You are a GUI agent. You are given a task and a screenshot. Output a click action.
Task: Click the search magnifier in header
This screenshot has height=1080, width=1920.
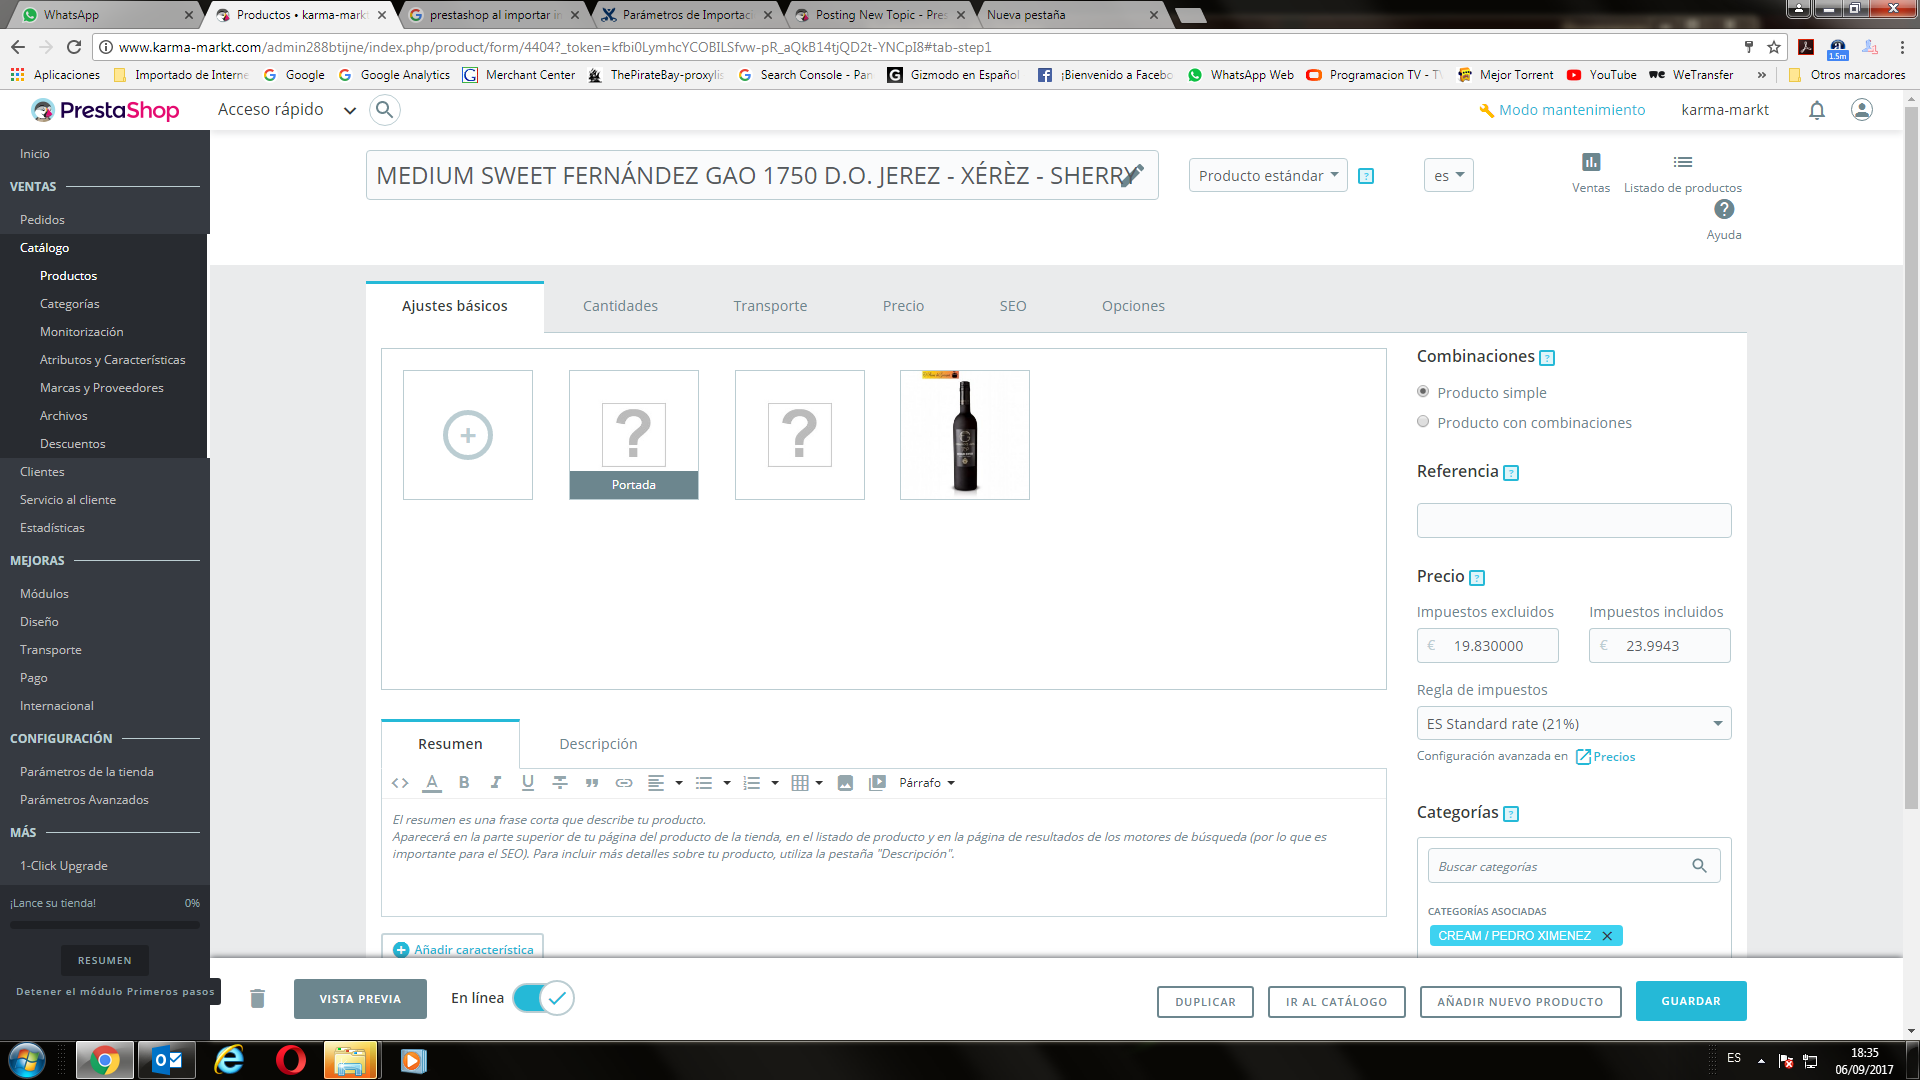(385, 110)
